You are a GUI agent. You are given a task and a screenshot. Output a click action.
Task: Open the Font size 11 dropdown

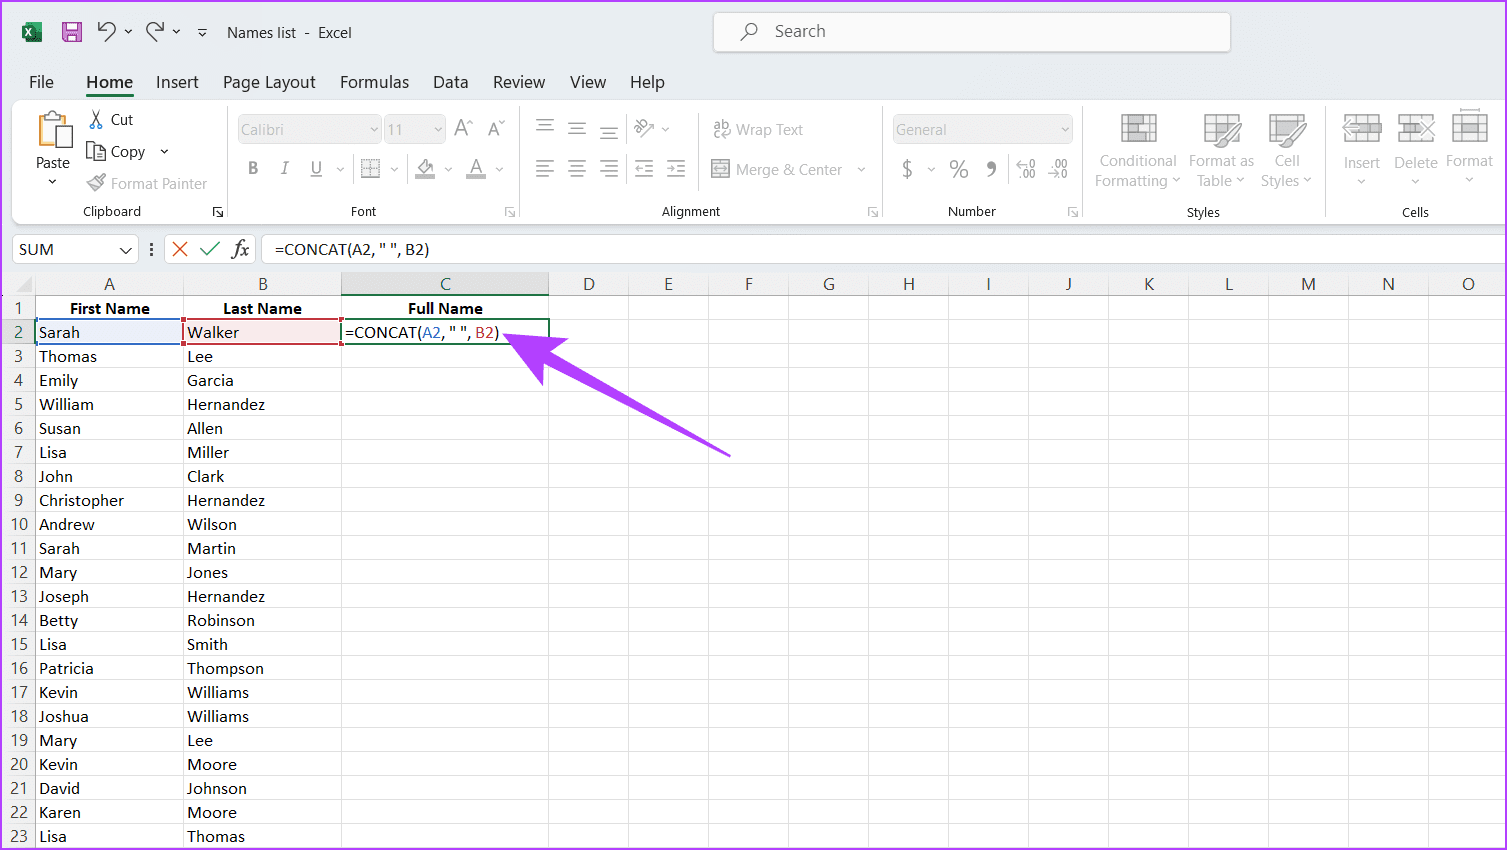(x=438, y=129)
